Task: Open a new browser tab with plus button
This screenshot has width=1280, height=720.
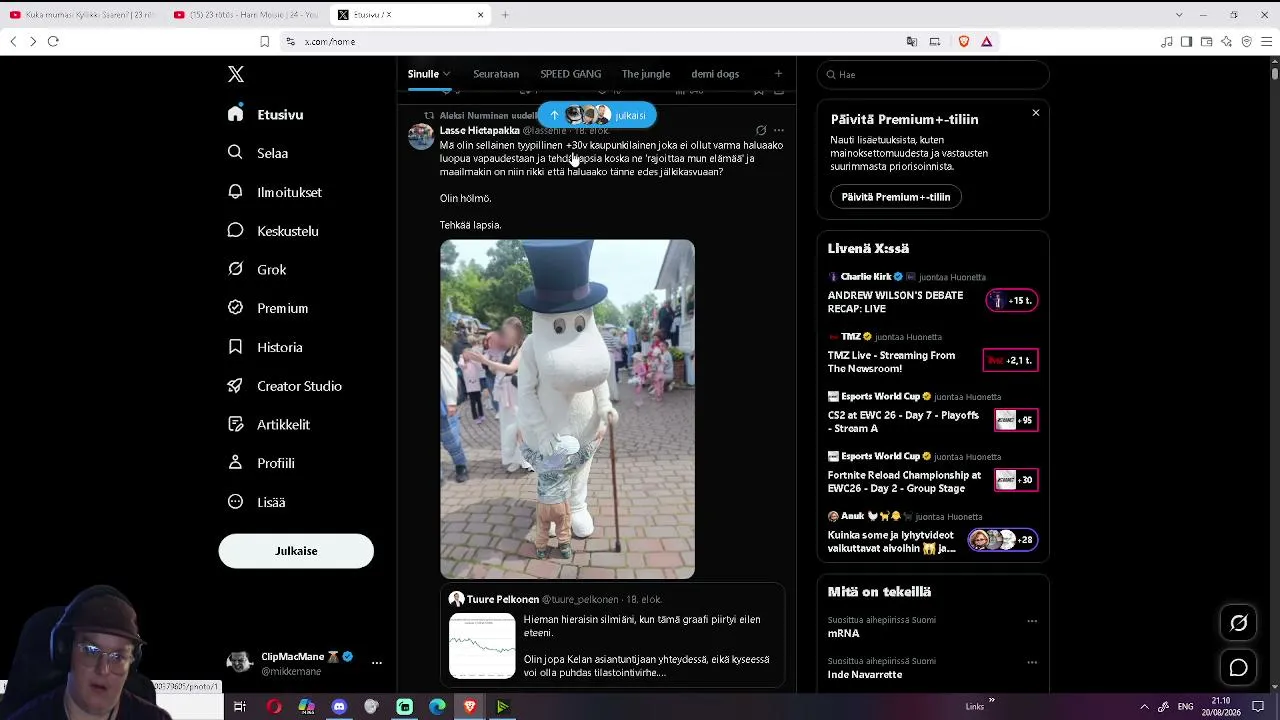Action: click(505, 15)
